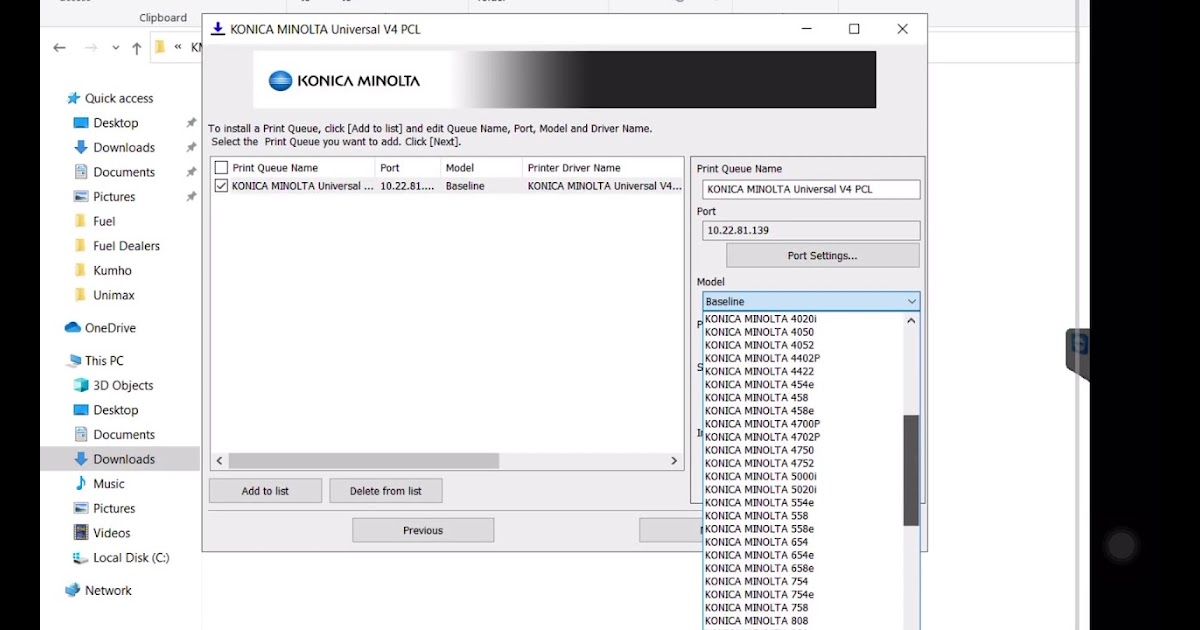Image resolution: width=1200 pixels, height=630 pixels.
Task: Click the Print Queue Name column header
Action: pyautogui.click(x=275, y=168)
